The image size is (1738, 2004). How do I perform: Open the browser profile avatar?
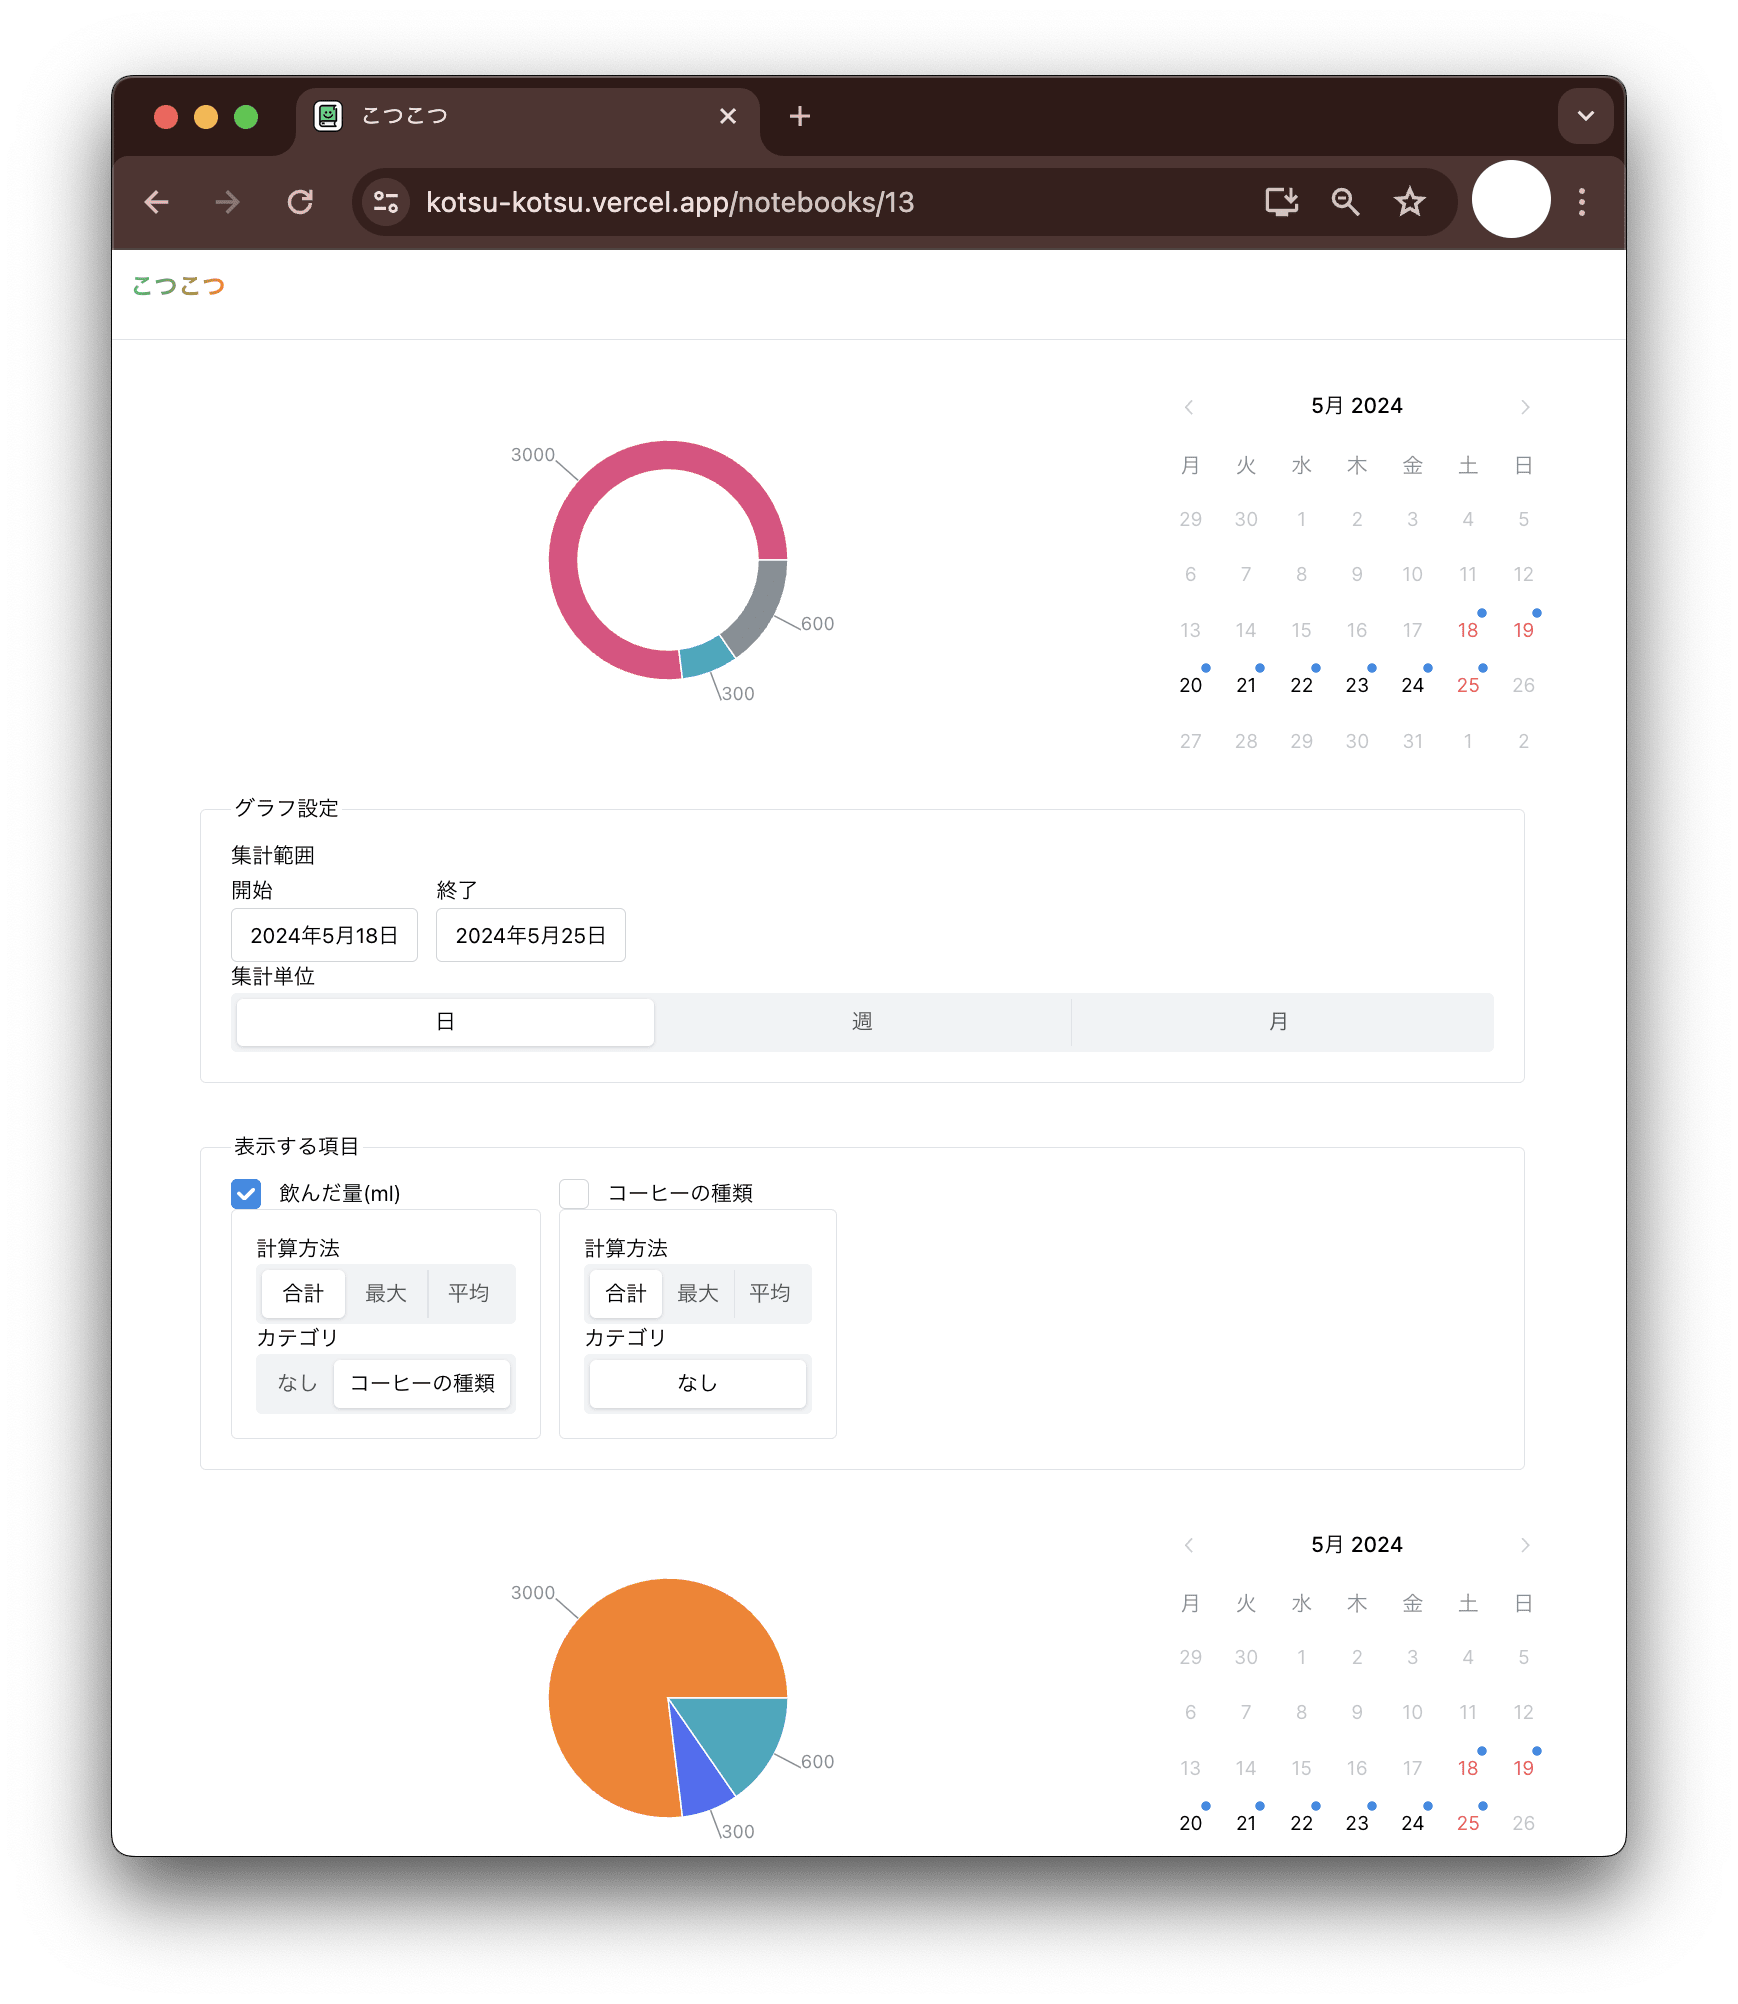pos(1511,200)
